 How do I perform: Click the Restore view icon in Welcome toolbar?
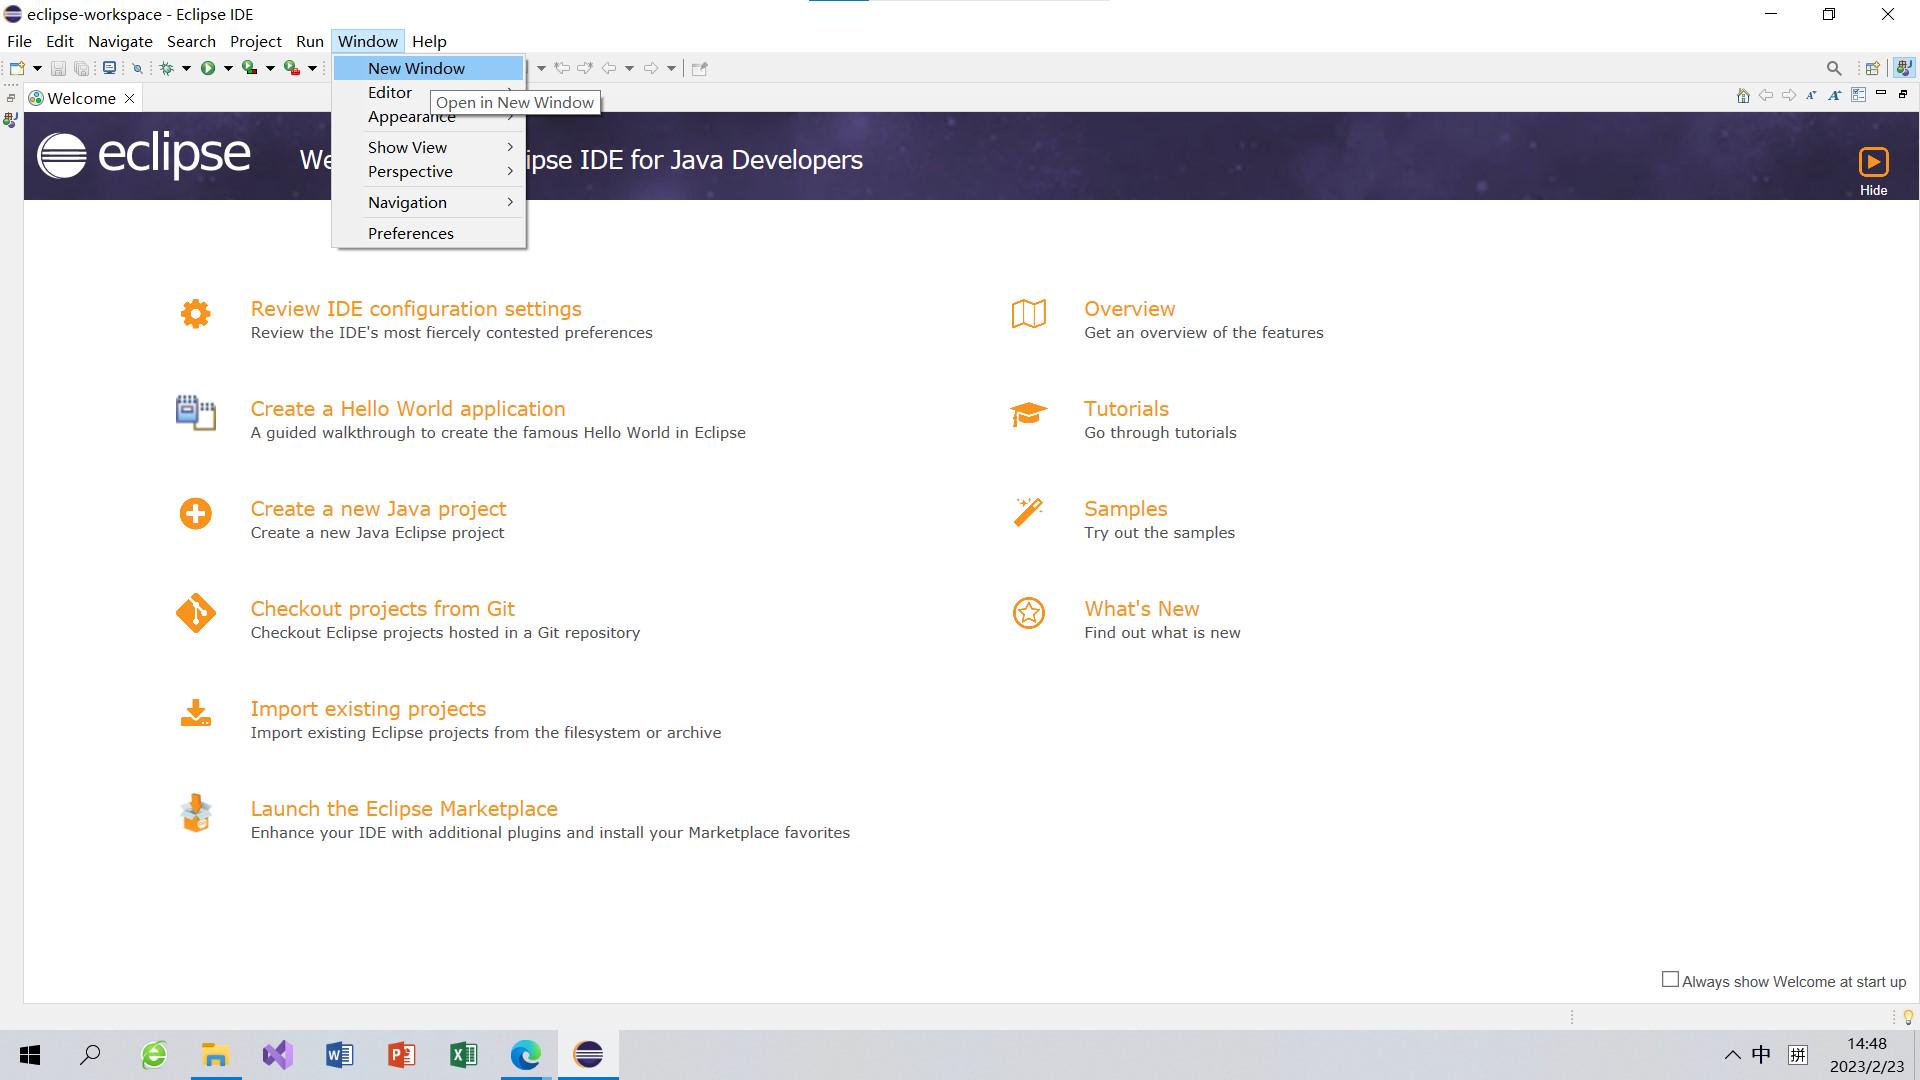coord(1903,94)
